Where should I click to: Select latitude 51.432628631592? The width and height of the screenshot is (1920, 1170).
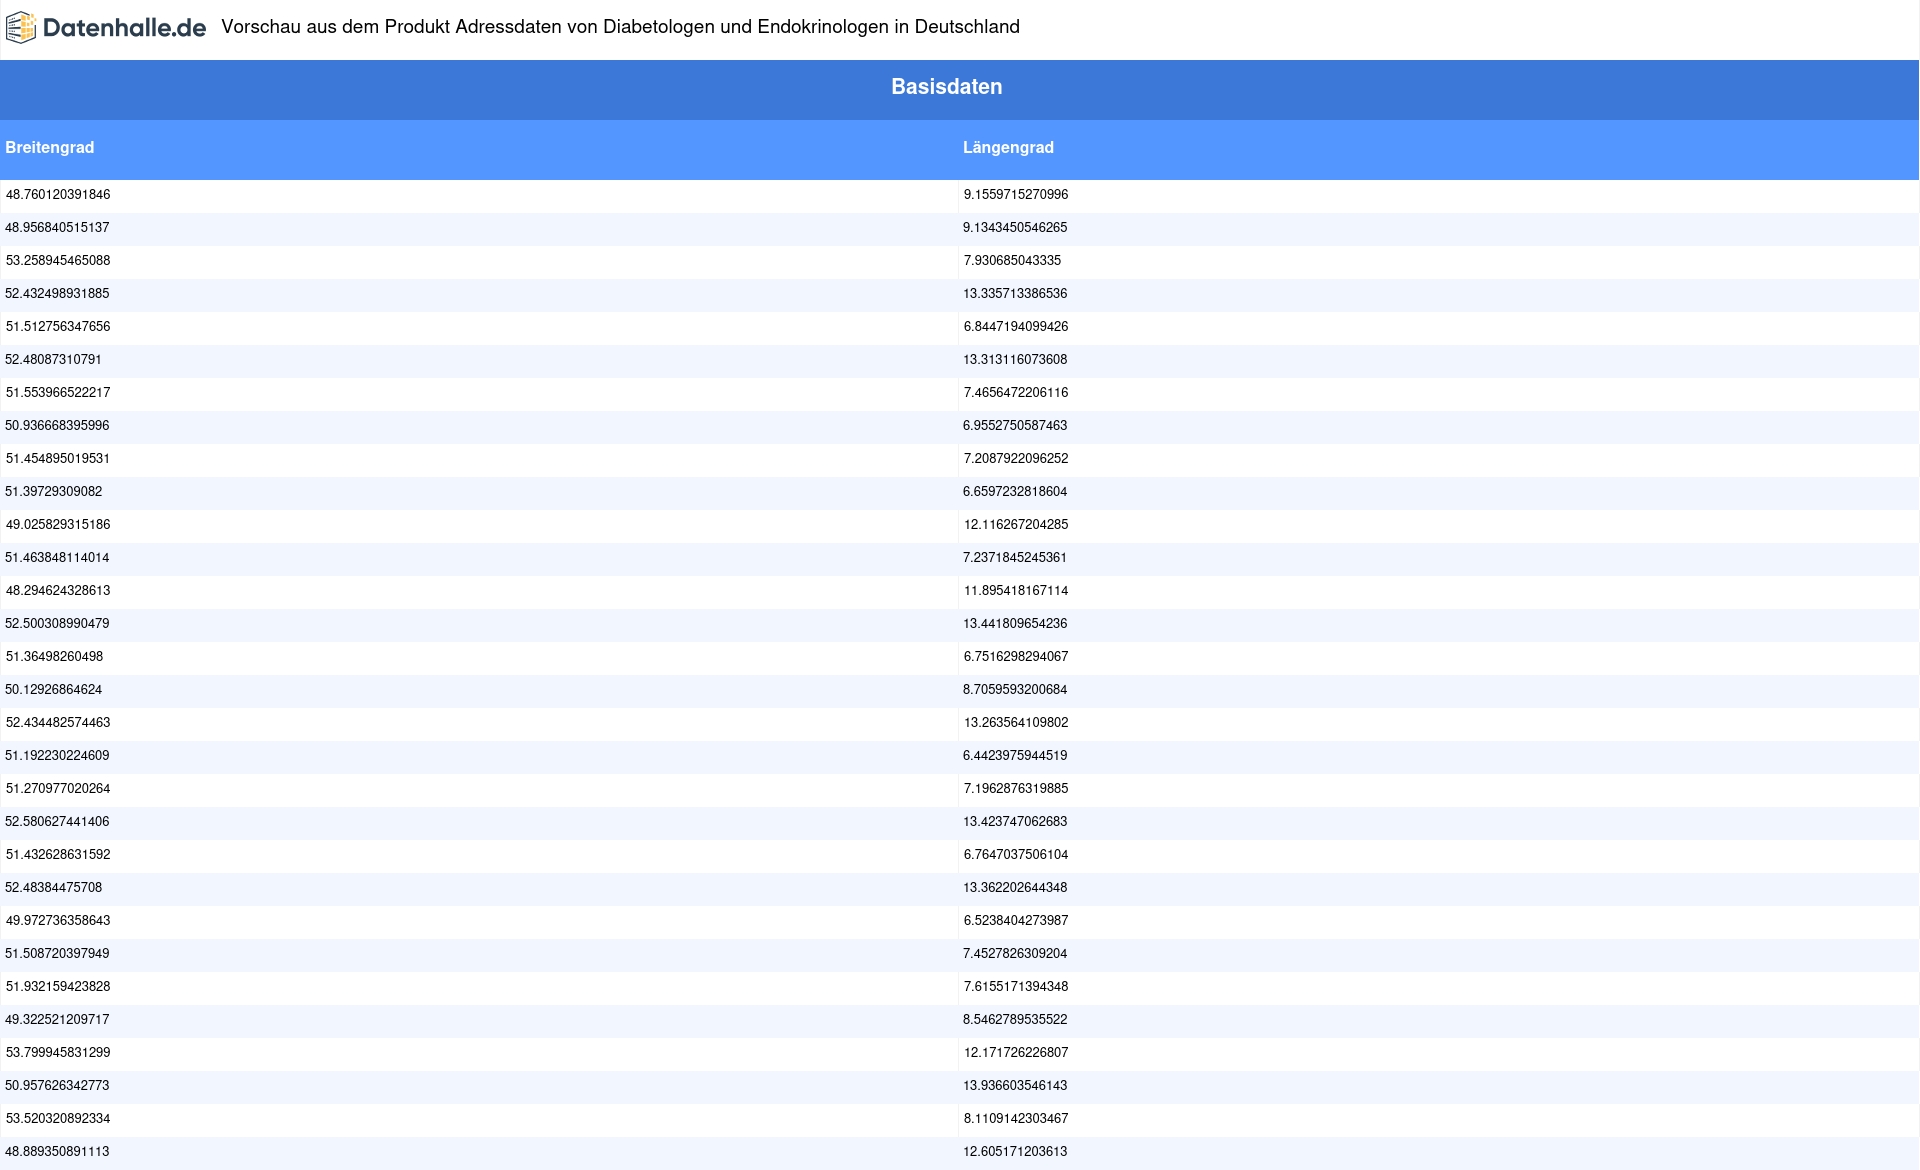click(x=58, y=855)
